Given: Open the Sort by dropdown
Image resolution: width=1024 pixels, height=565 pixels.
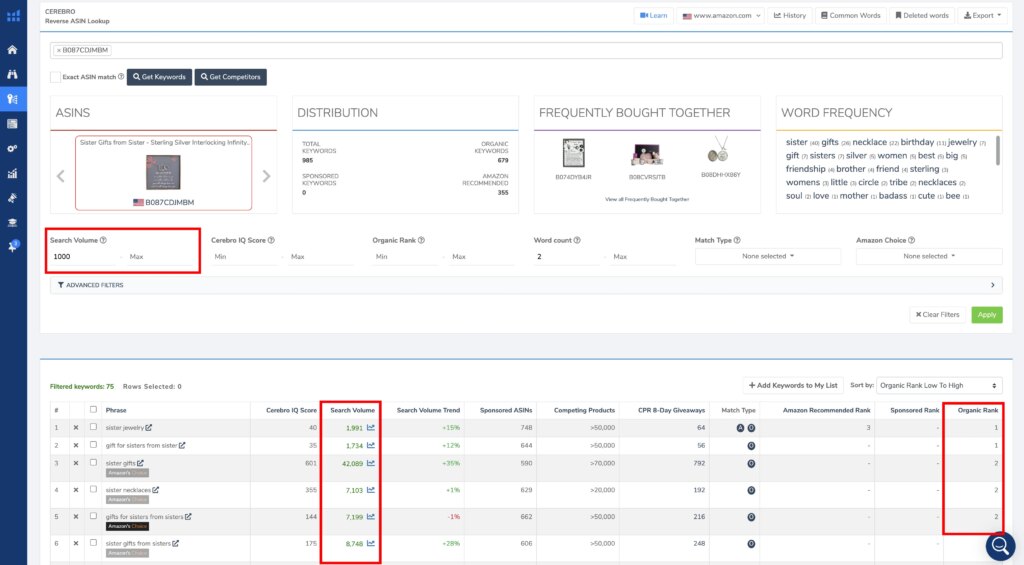Looking at the screenshot, I should click(938, 385).
